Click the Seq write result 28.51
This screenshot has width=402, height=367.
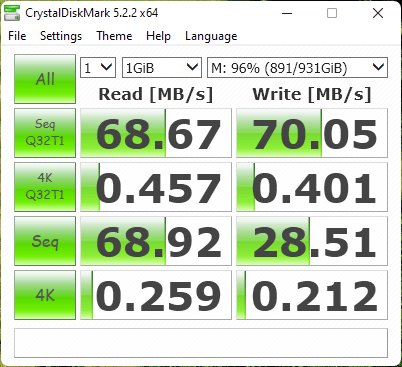click(x=312, y=241)
